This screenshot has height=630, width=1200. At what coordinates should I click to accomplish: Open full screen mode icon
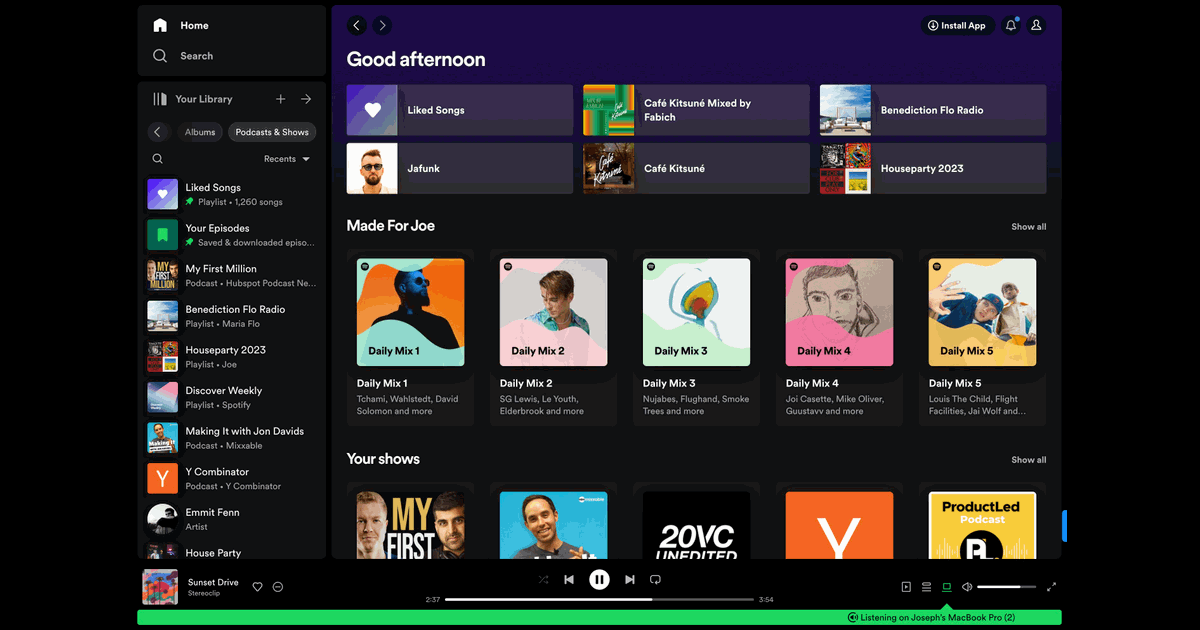(1052, 587)
